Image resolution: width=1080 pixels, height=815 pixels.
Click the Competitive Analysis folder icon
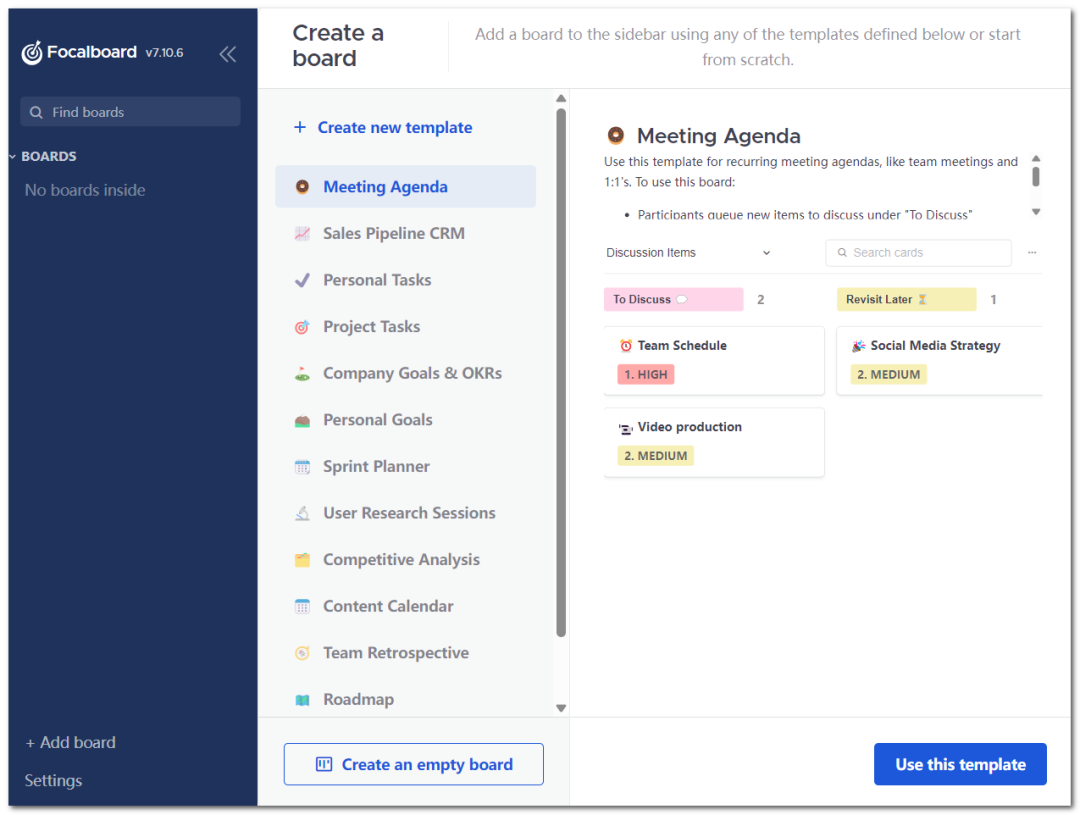point(302,560)
